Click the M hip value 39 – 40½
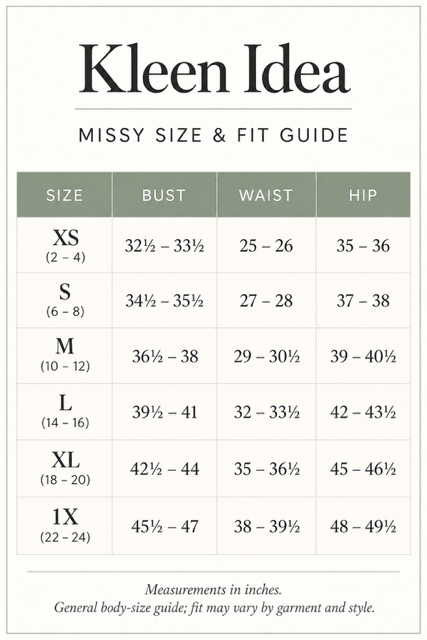Image resolution: width=427 pixels, height=640 pixels. tap(363, 357)
